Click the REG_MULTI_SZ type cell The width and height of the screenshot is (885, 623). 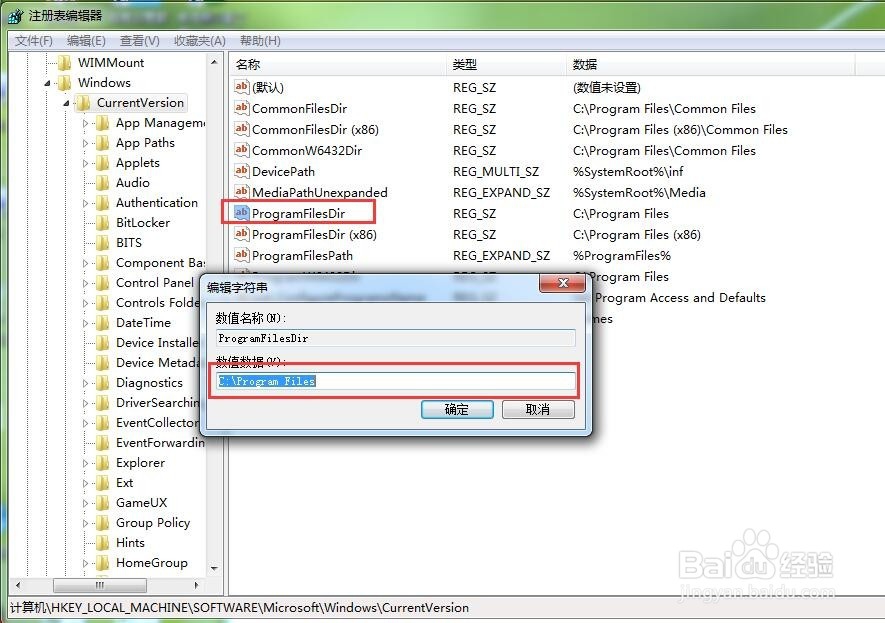[496, 172]
